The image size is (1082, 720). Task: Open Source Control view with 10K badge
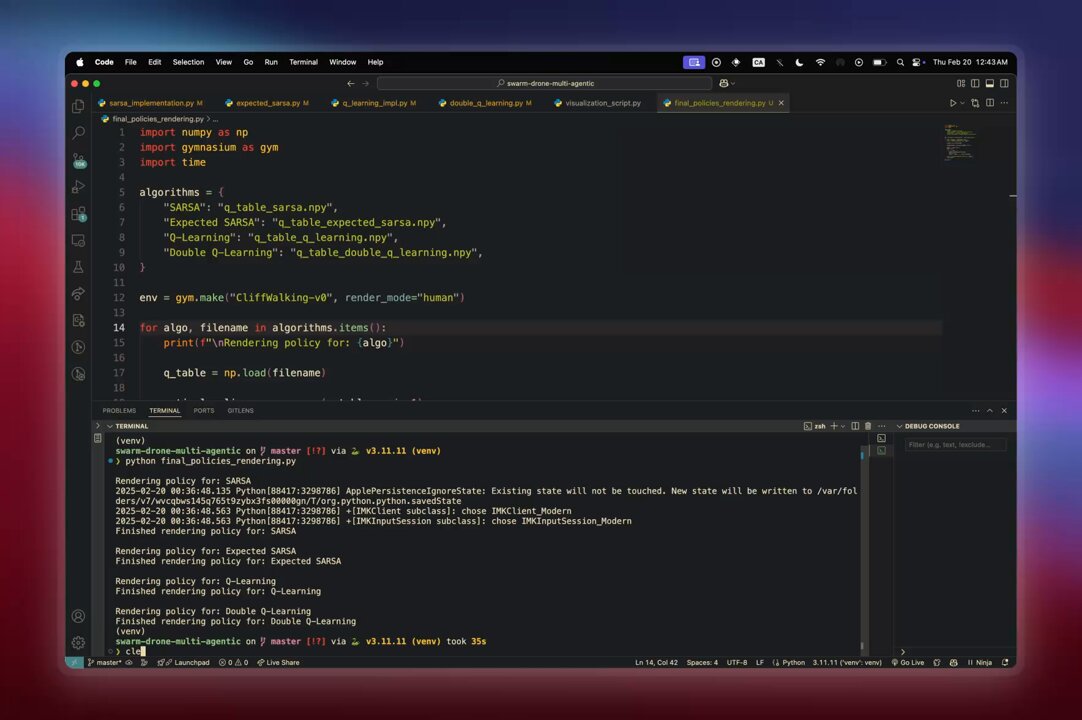tap(79, 160)
